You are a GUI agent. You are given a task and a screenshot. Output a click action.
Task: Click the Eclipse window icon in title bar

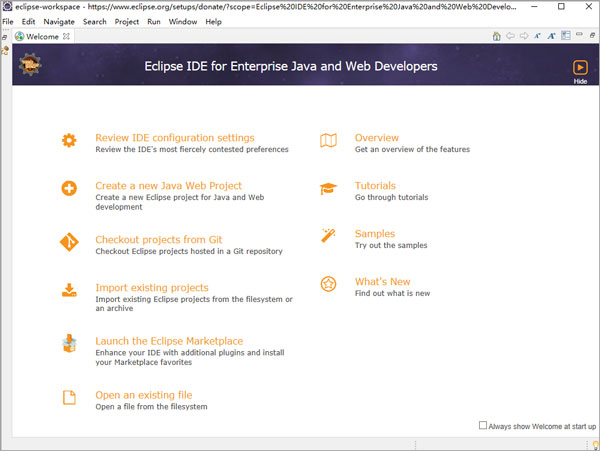click(x=7, y=7)
